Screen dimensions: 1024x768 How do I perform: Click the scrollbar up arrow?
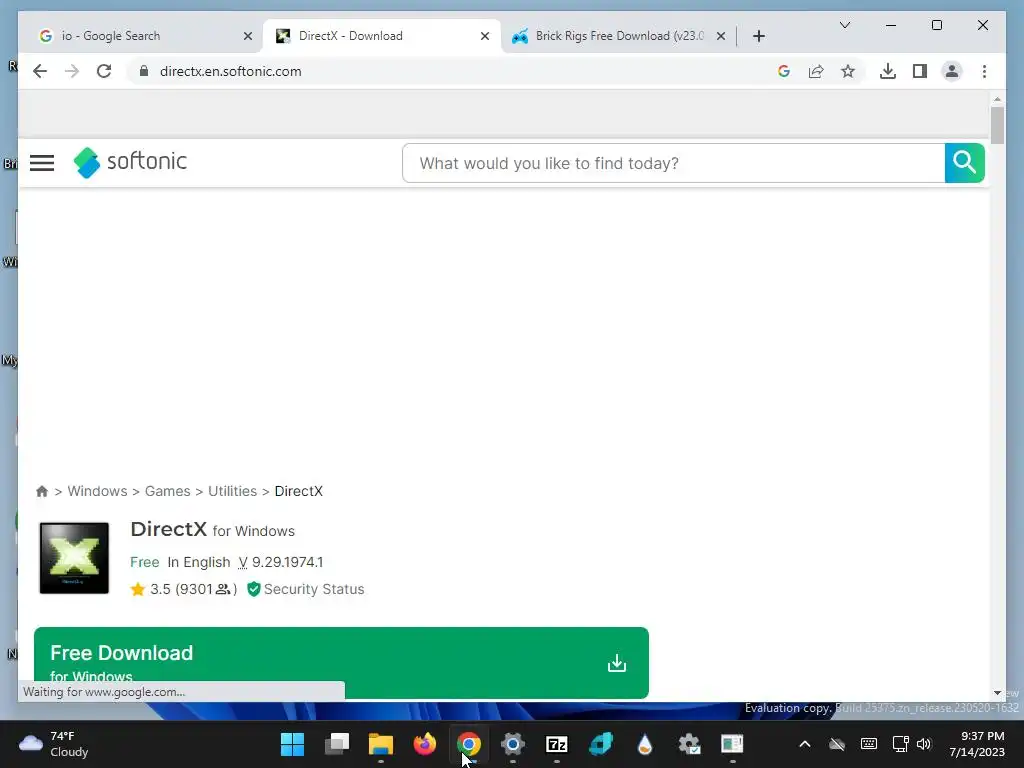[997, 99]
